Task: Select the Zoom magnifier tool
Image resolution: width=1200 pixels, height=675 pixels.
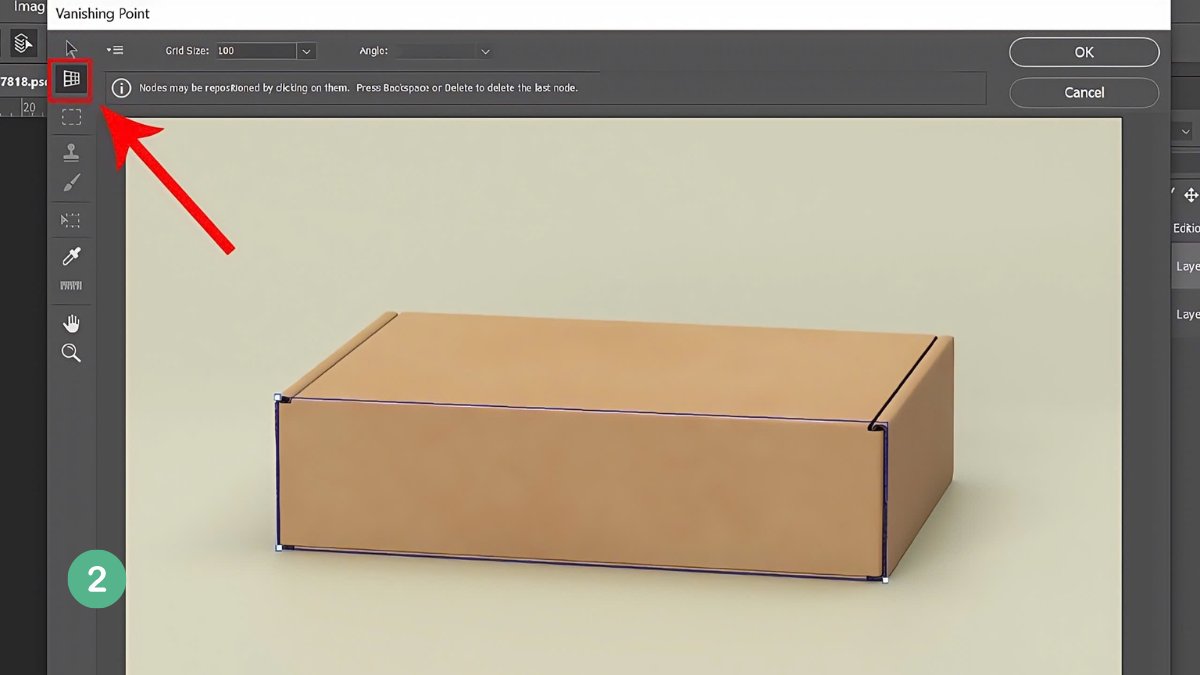Action: (71, 353)
